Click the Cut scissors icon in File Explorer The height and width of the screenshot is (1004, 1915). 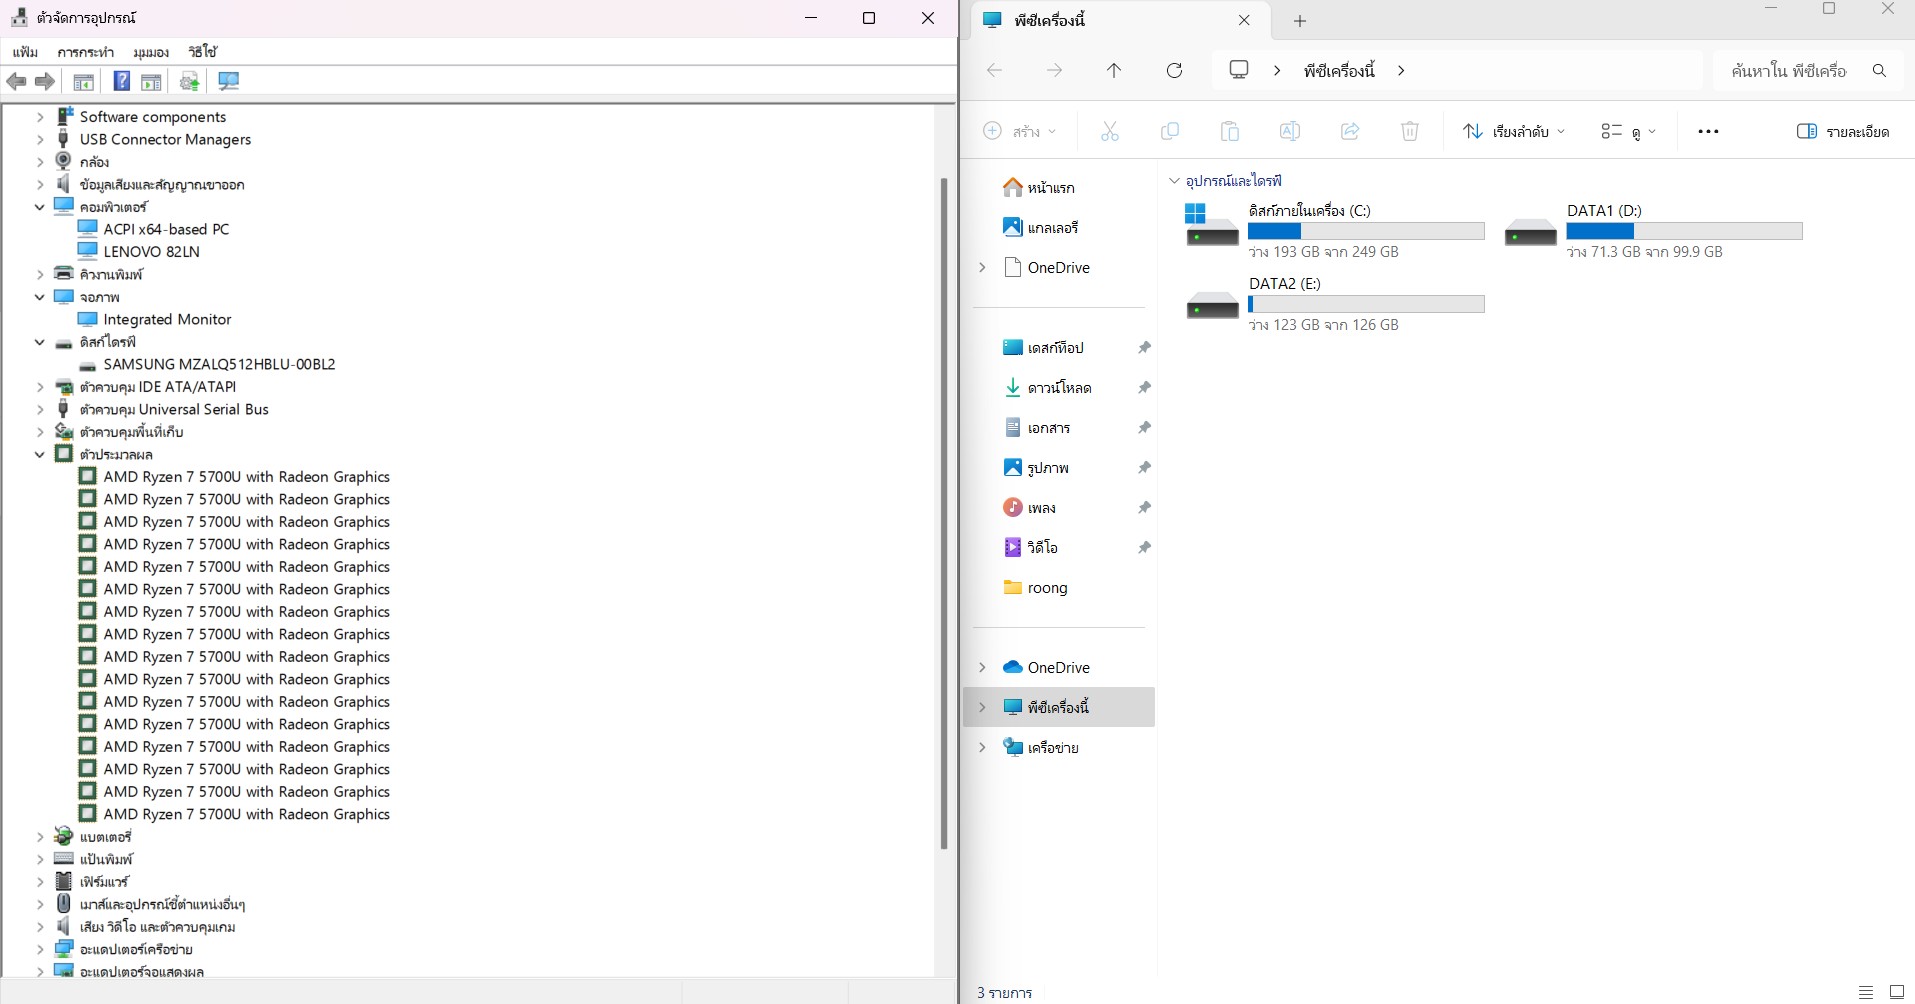(x=1109, y=131)
